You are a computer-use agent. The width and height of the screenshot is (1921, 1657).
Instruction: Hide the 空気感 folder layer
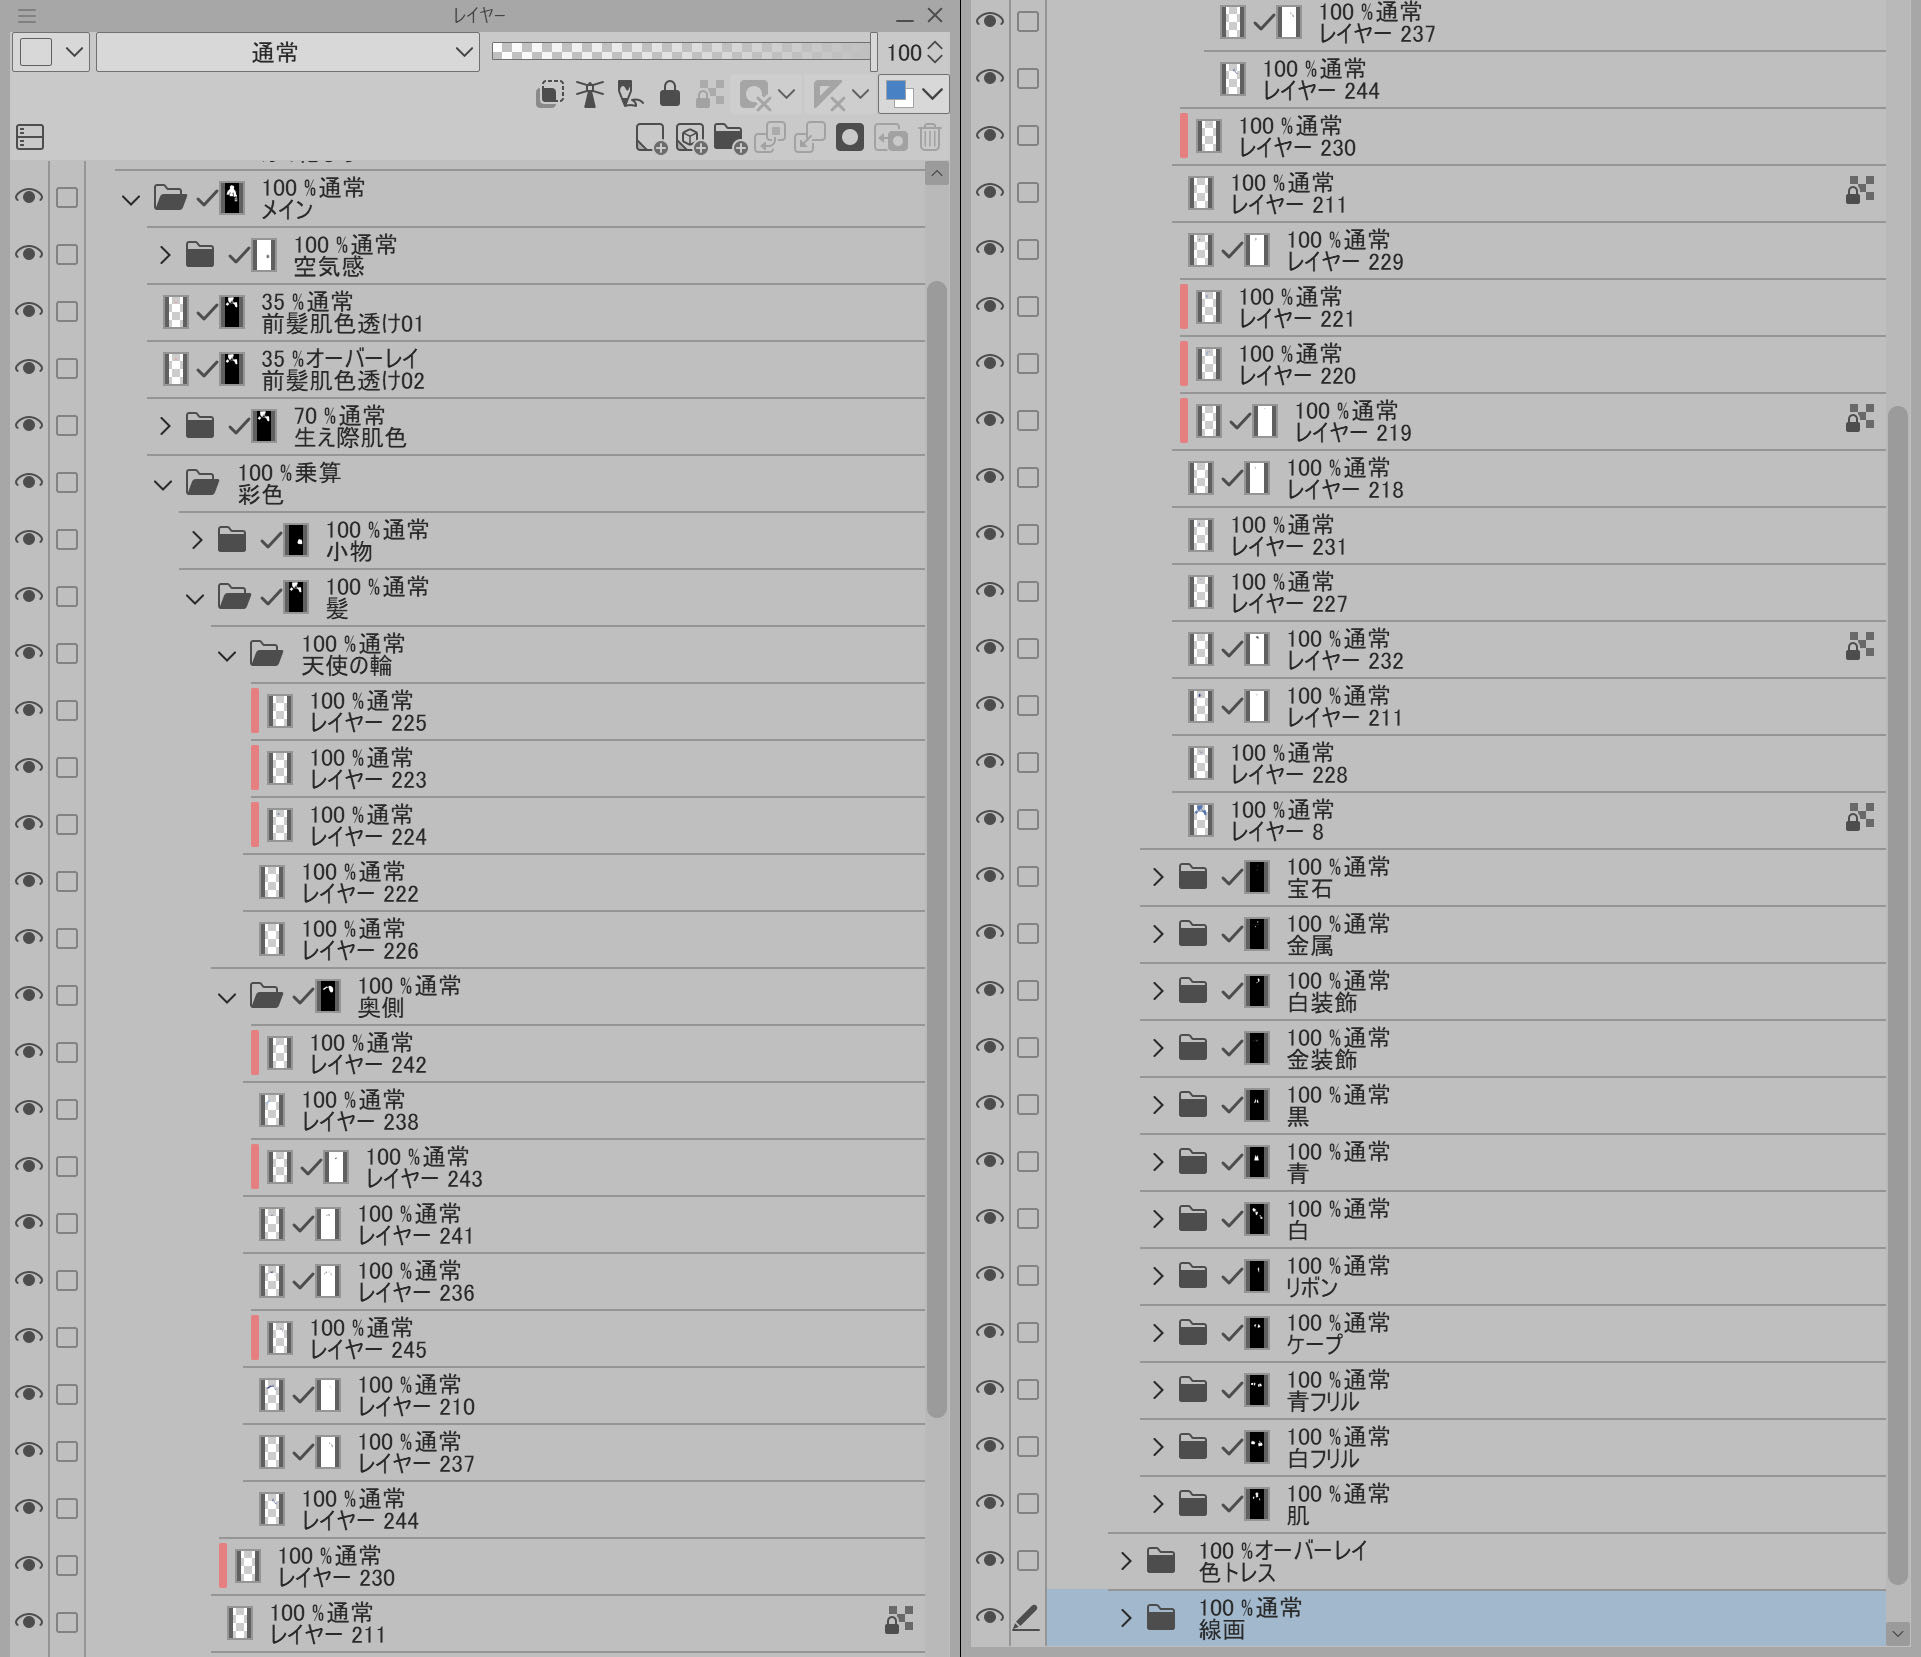[29, 254]
